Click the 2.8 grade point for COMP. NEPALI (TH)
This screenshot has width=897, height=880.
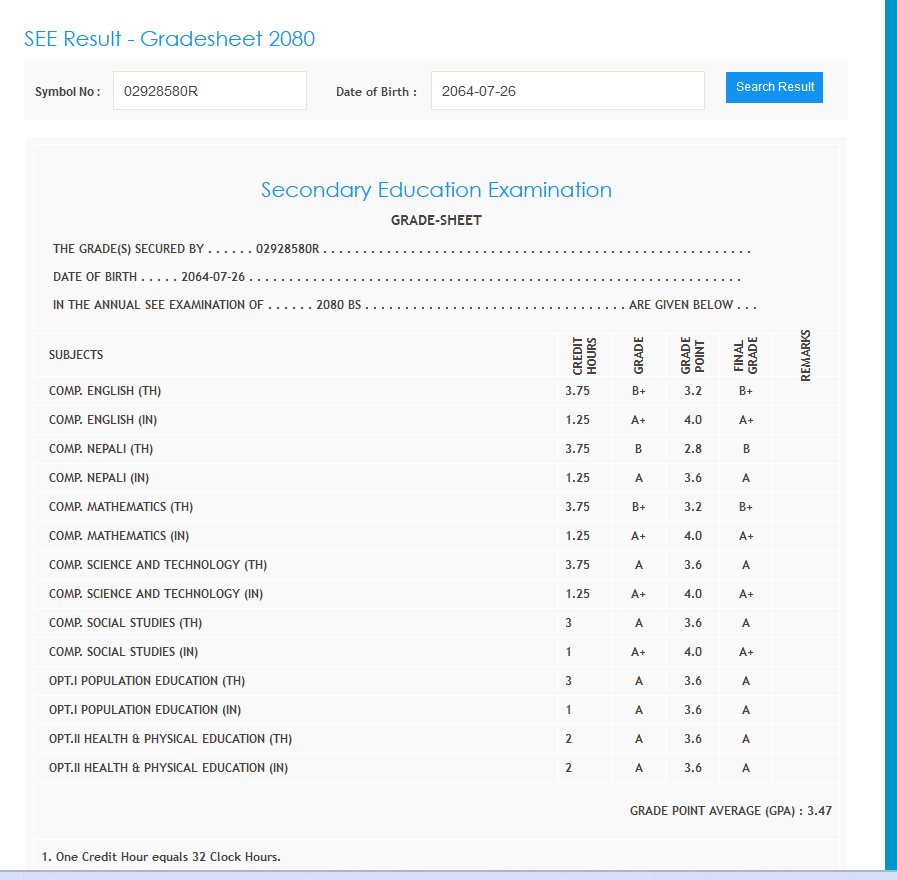coord(693,449)
